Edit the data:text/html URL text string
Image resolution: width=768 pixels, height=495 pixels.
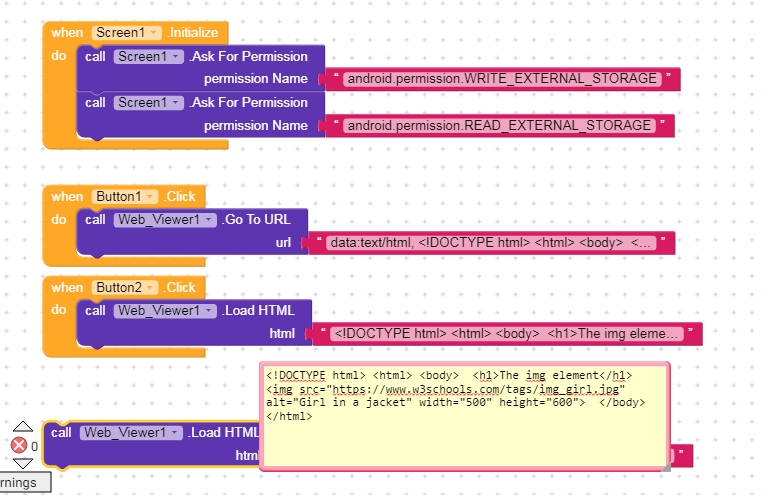[491, 243]
